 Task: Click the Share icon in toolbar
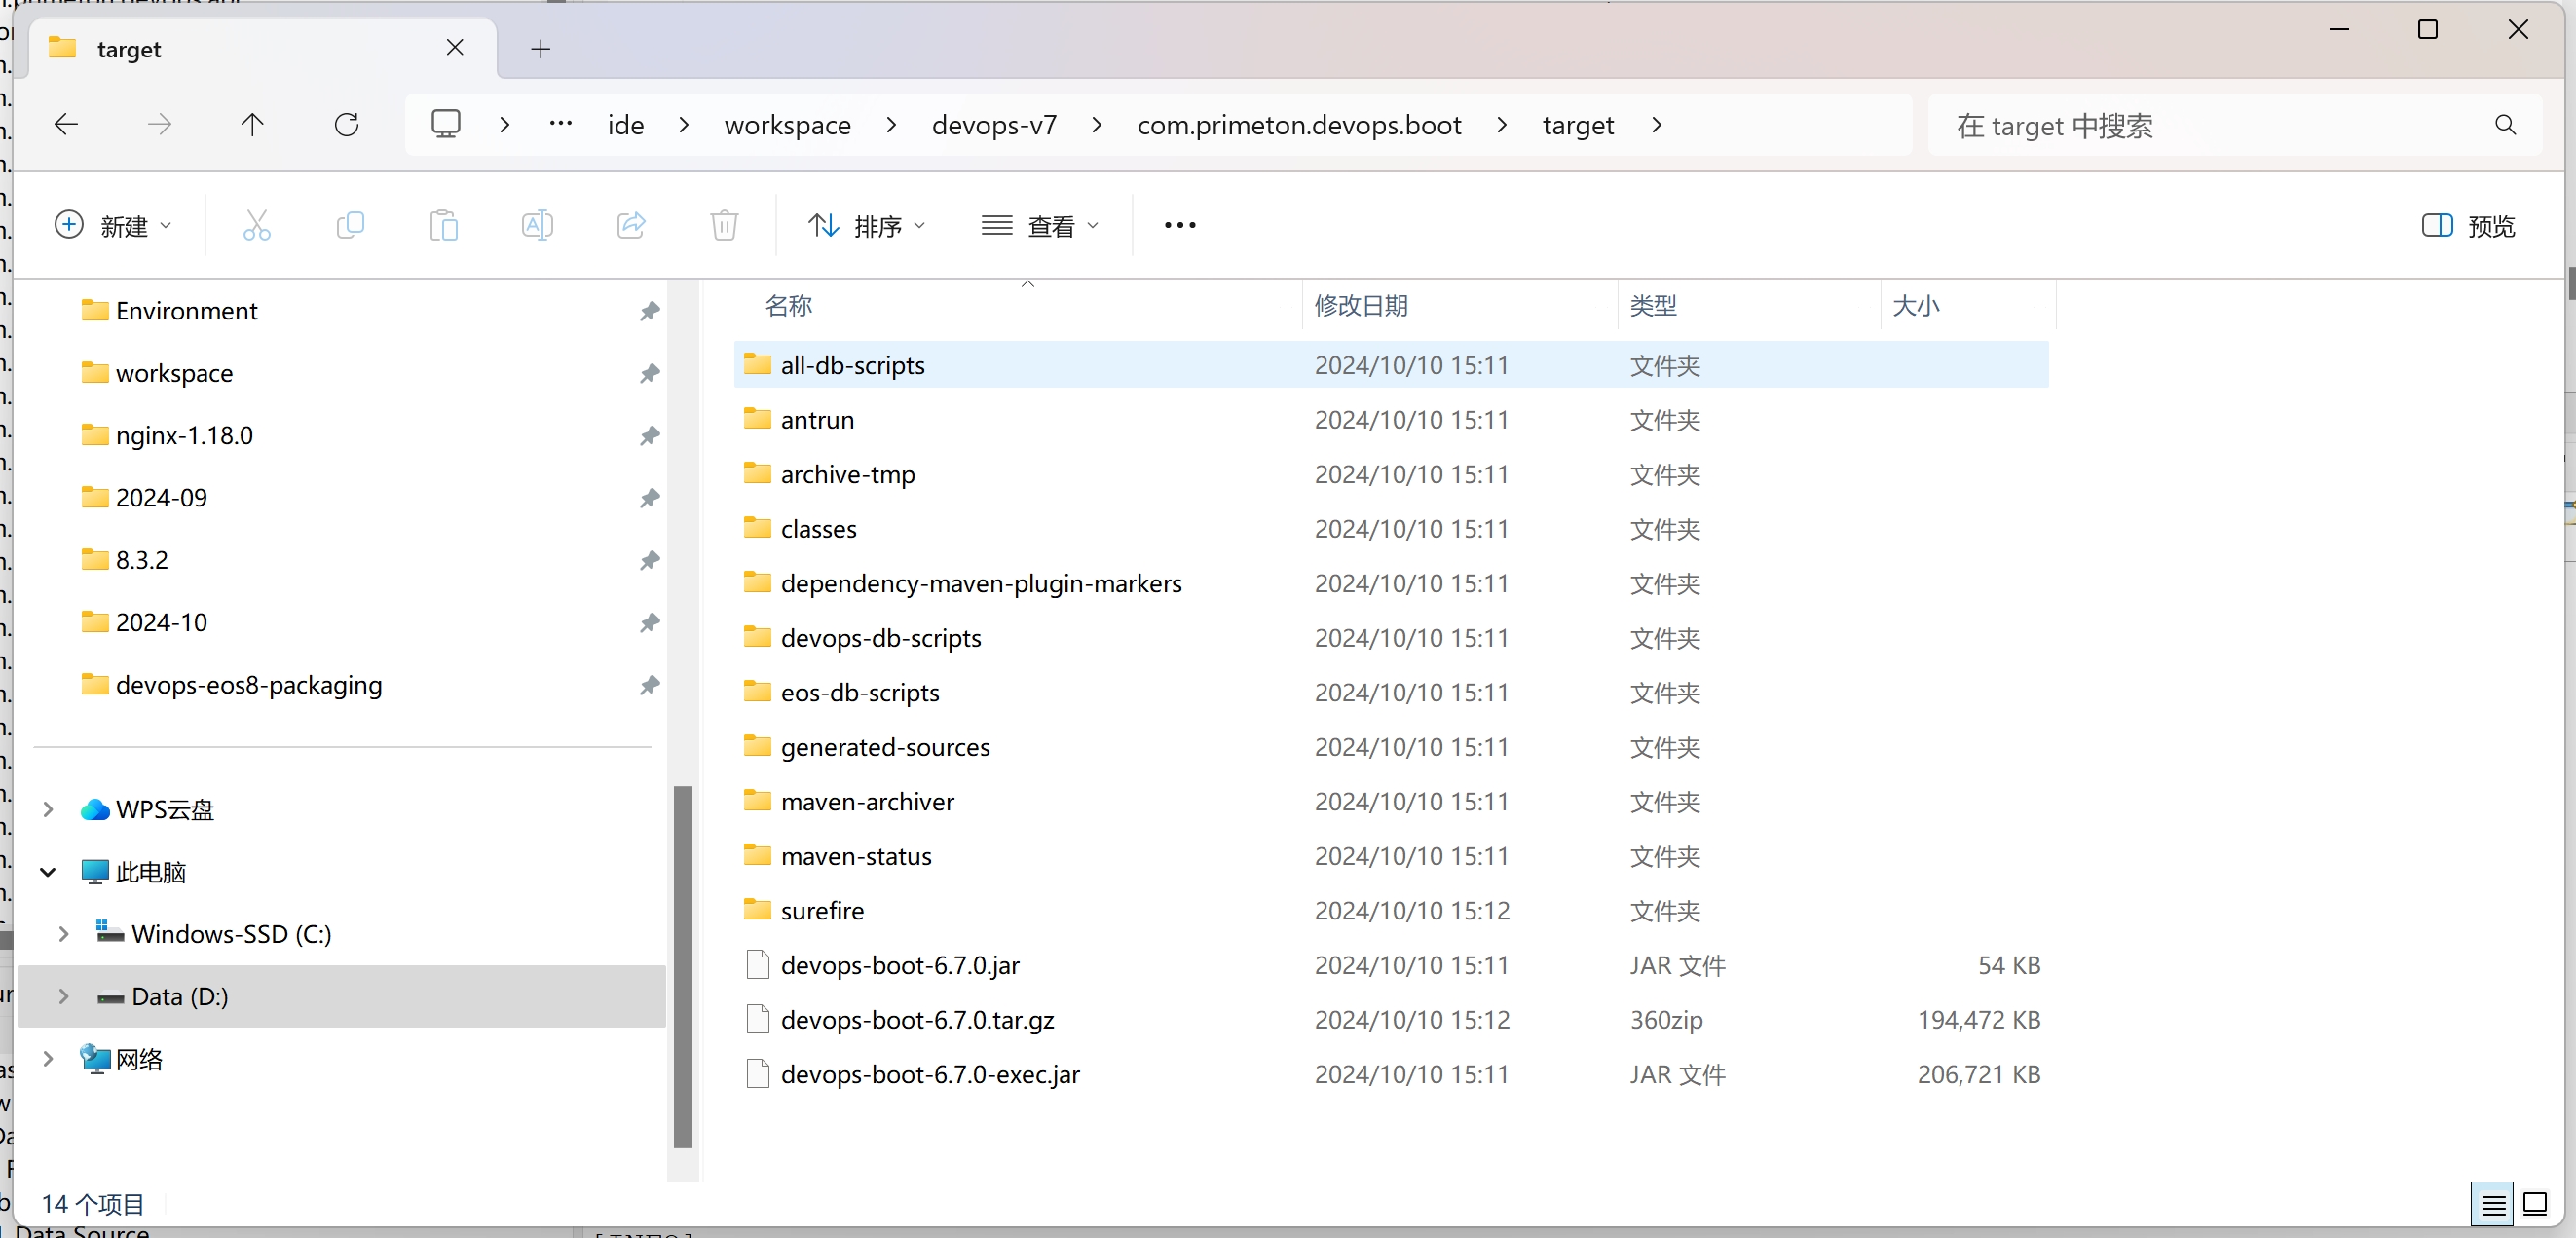631,225
